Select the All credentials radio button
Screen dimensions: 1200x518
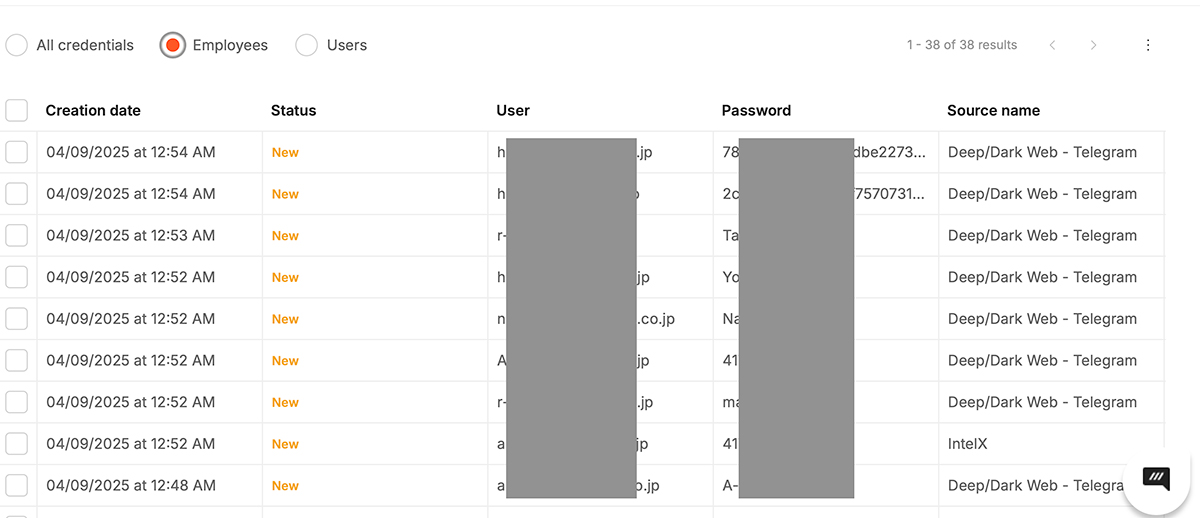click(x=17, y=45)
